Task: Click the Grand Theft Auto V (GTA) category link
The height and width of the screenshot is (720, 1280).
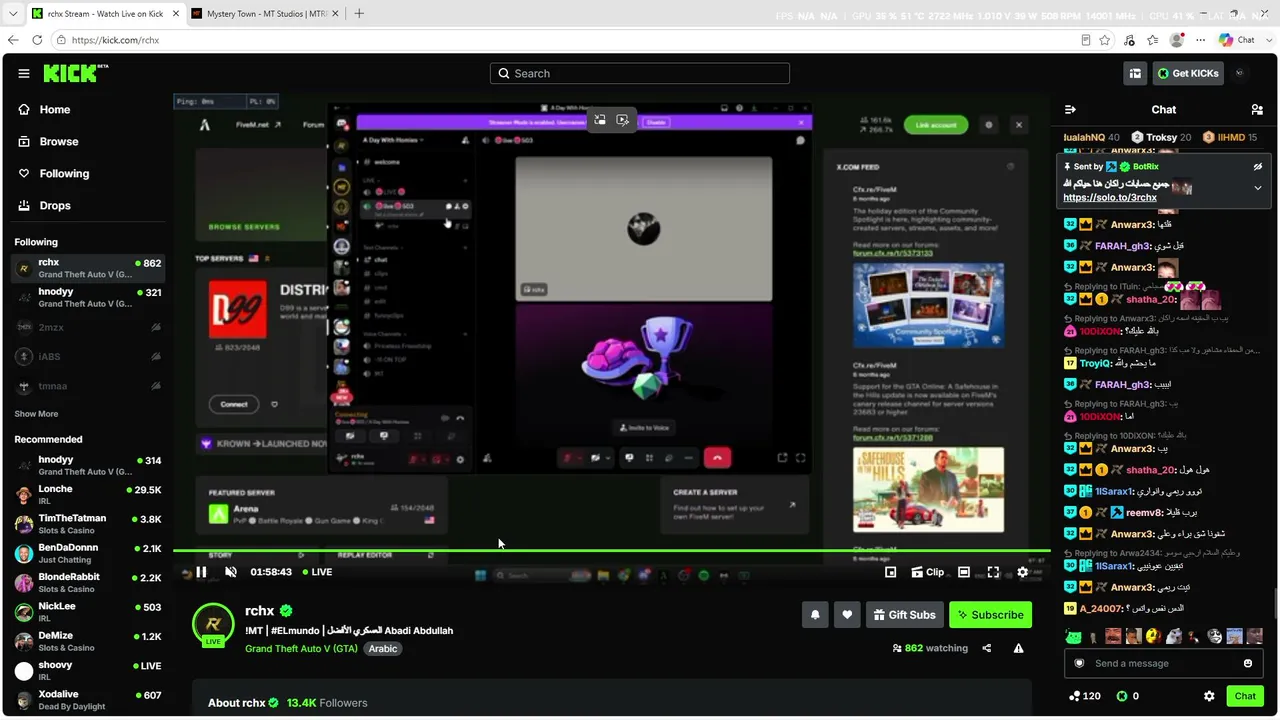Action: click(301, 649)
